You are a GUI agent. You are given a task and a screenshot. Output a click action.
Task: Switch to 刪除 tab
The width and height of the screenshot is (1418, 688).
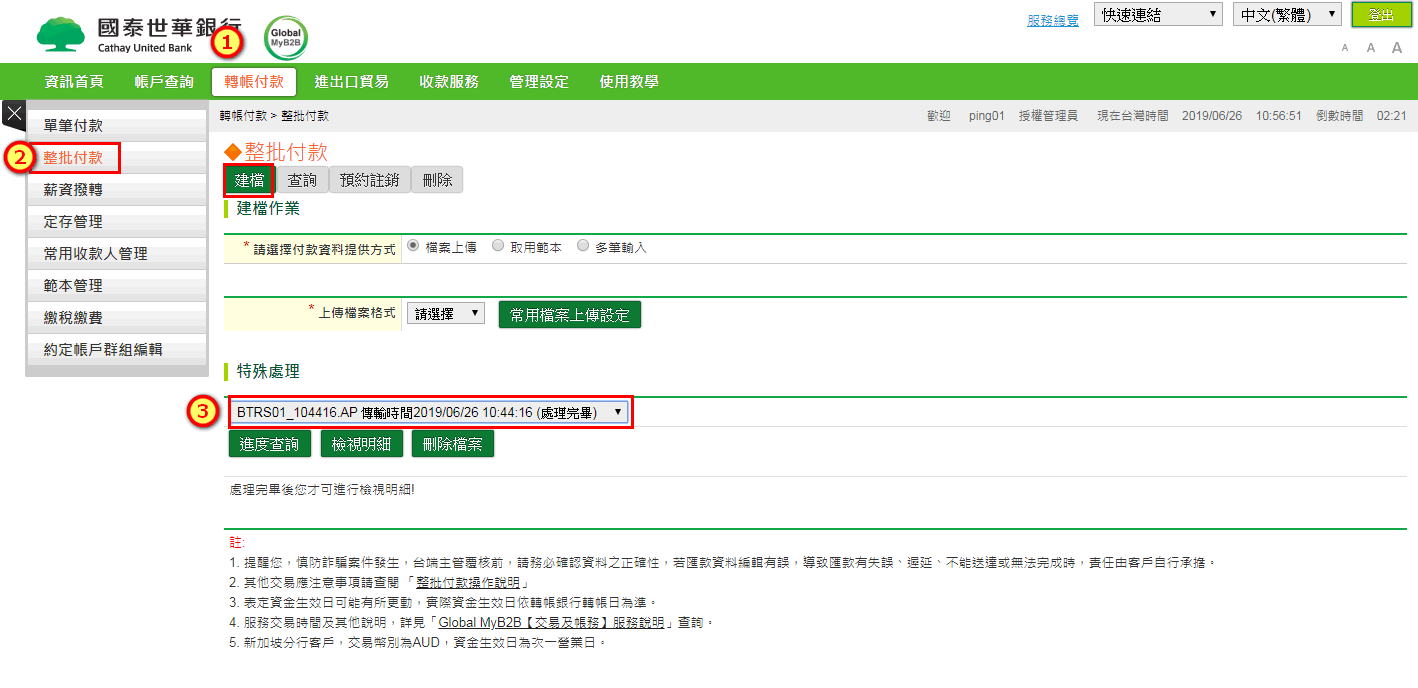(x=437, y=180)
